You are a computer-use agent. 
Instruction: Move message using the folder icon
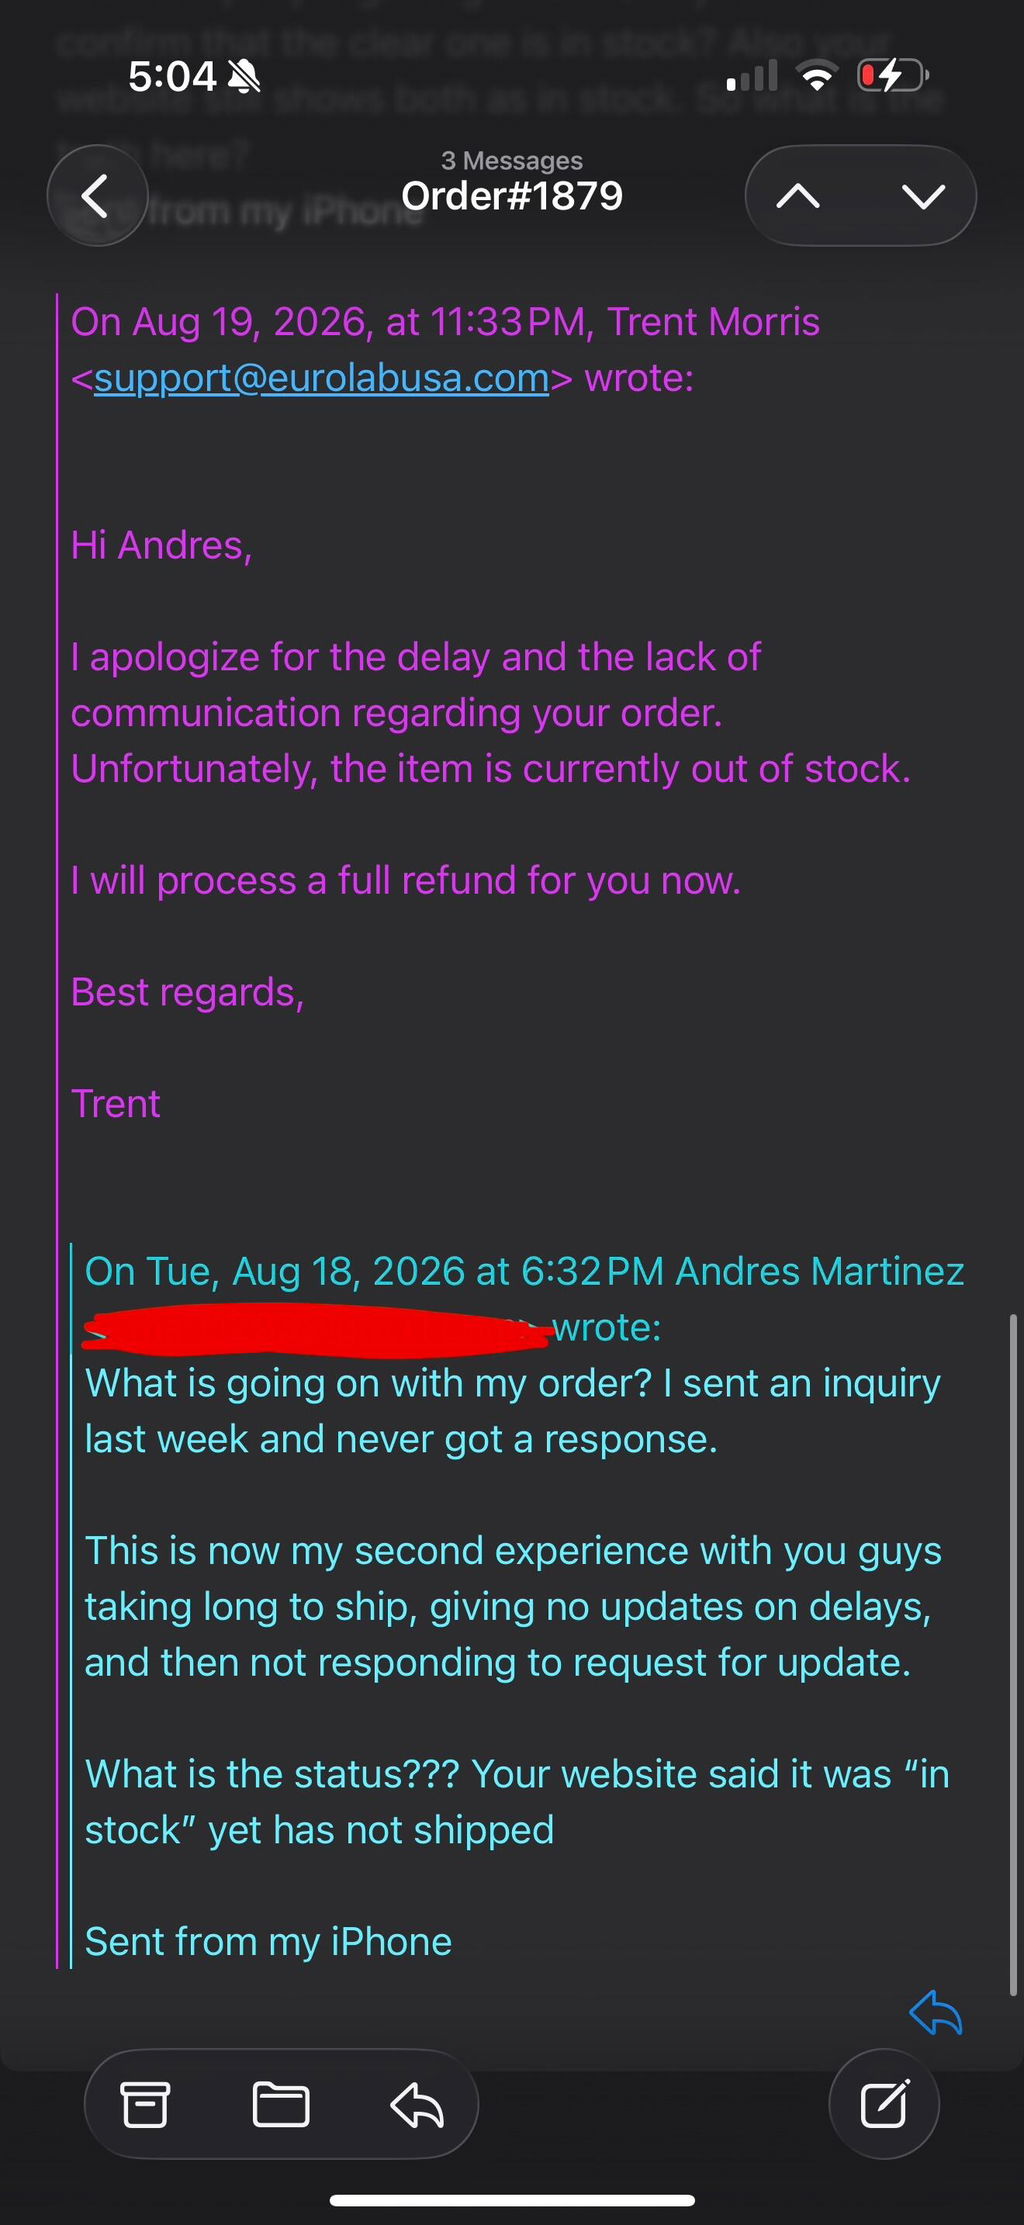[281, 2105]
